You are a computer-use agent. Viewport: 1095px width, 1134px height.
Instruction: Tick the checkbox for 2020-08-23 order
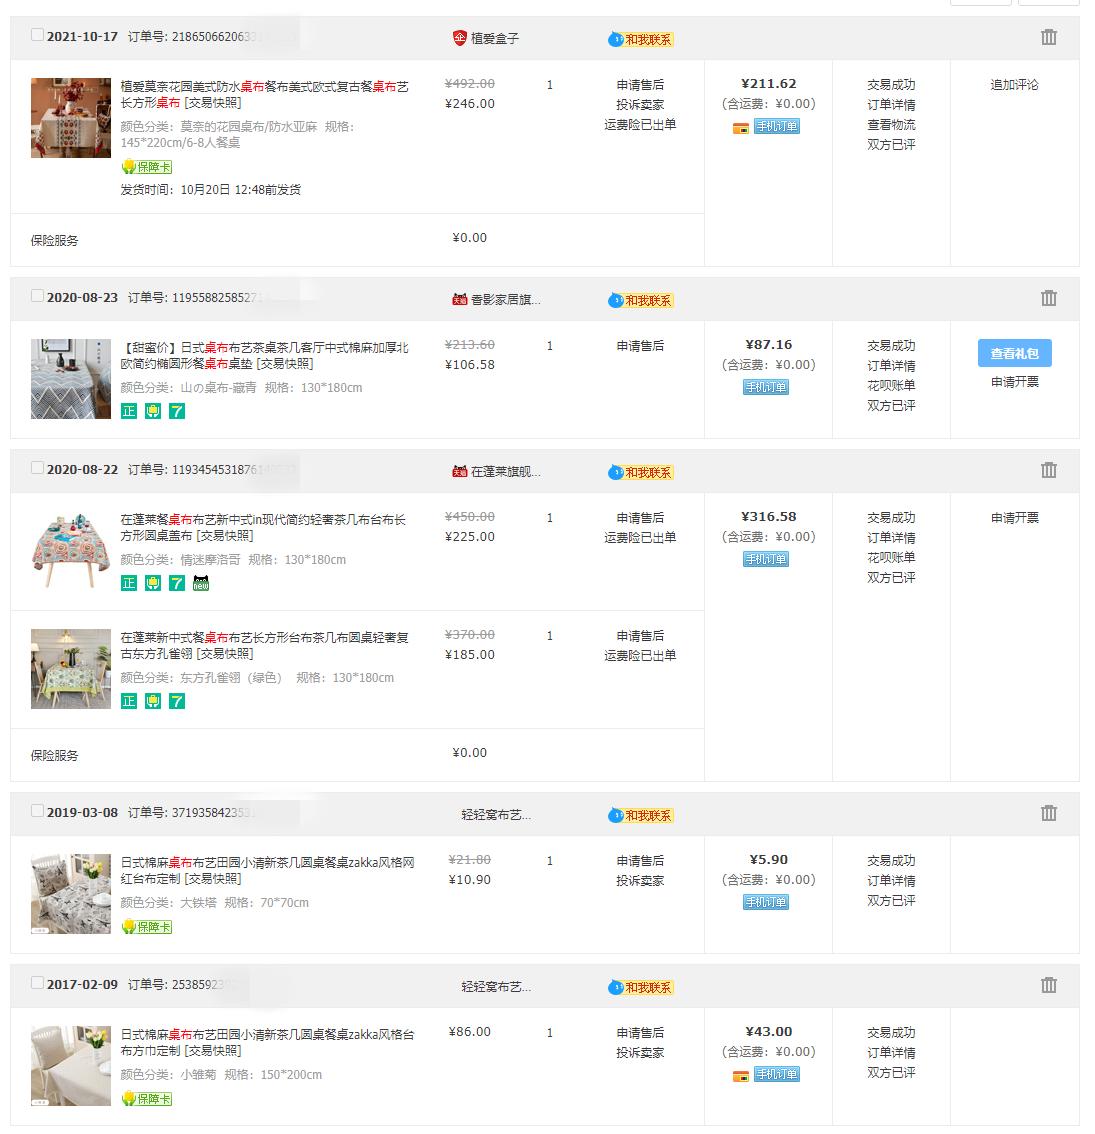pos(37,296)
